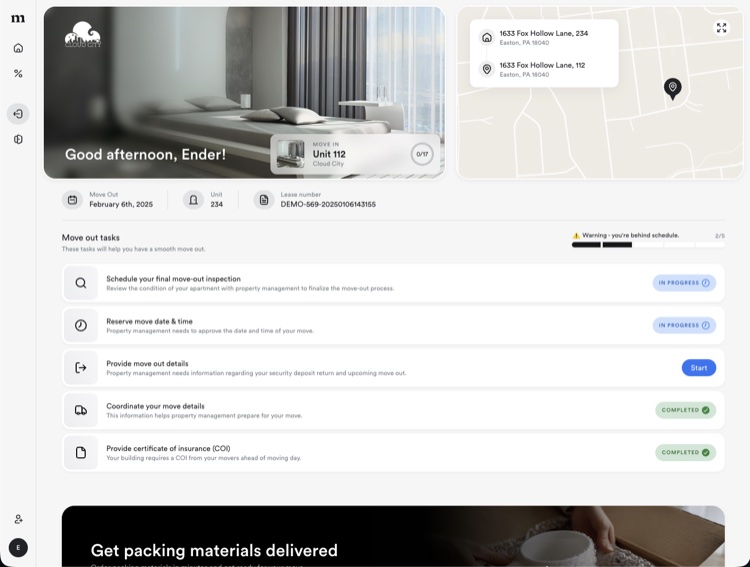Open the door icon in sidebar

18,139
